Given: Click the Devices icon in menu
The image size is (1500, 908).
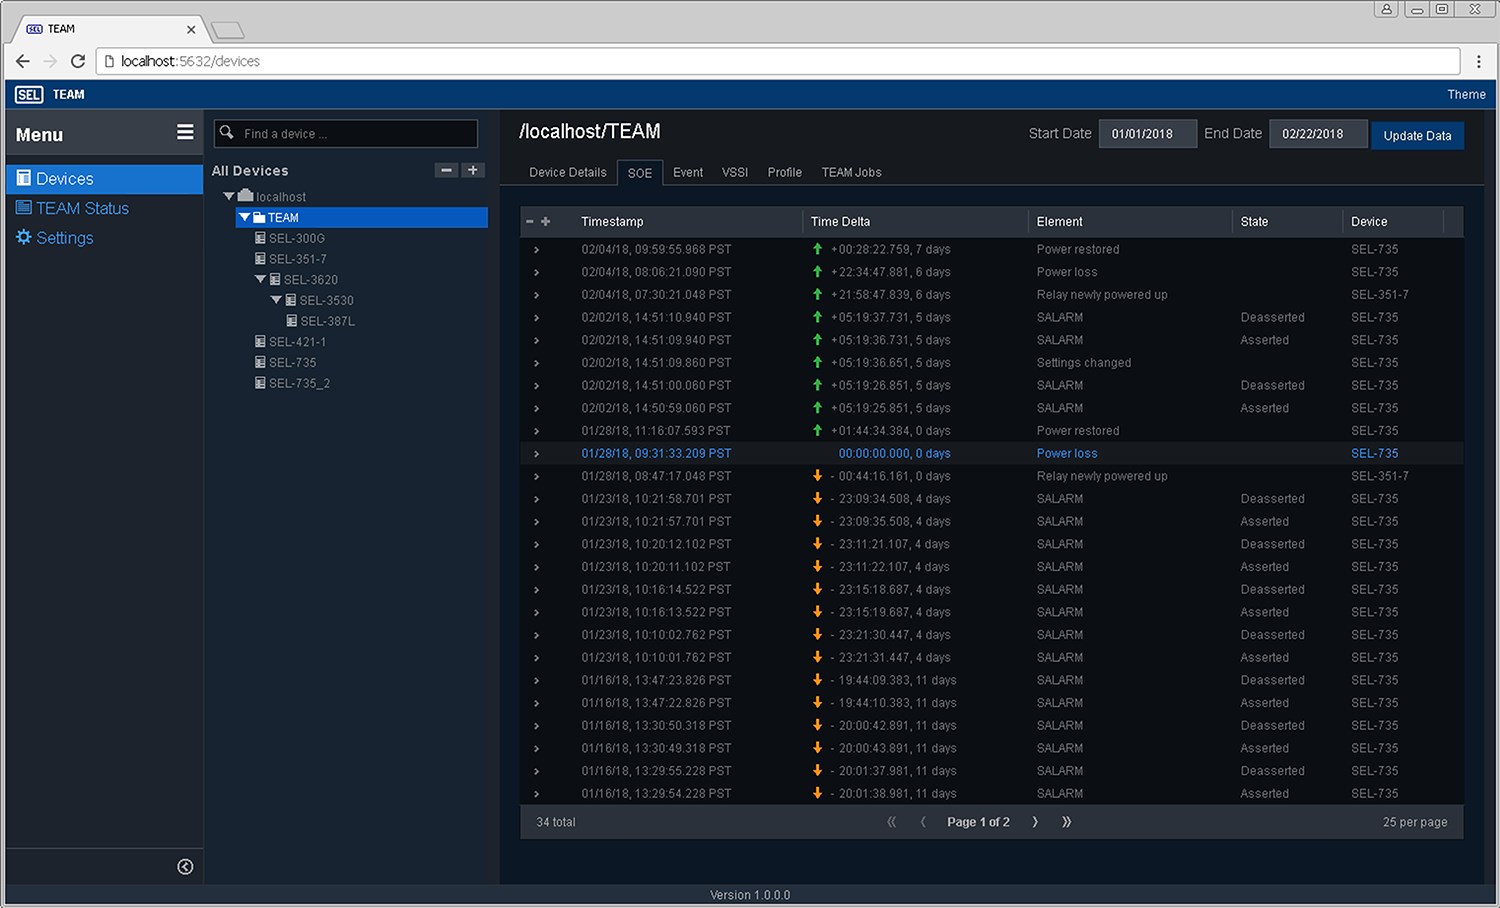Looking at the screenshot, I should (24, 178).
